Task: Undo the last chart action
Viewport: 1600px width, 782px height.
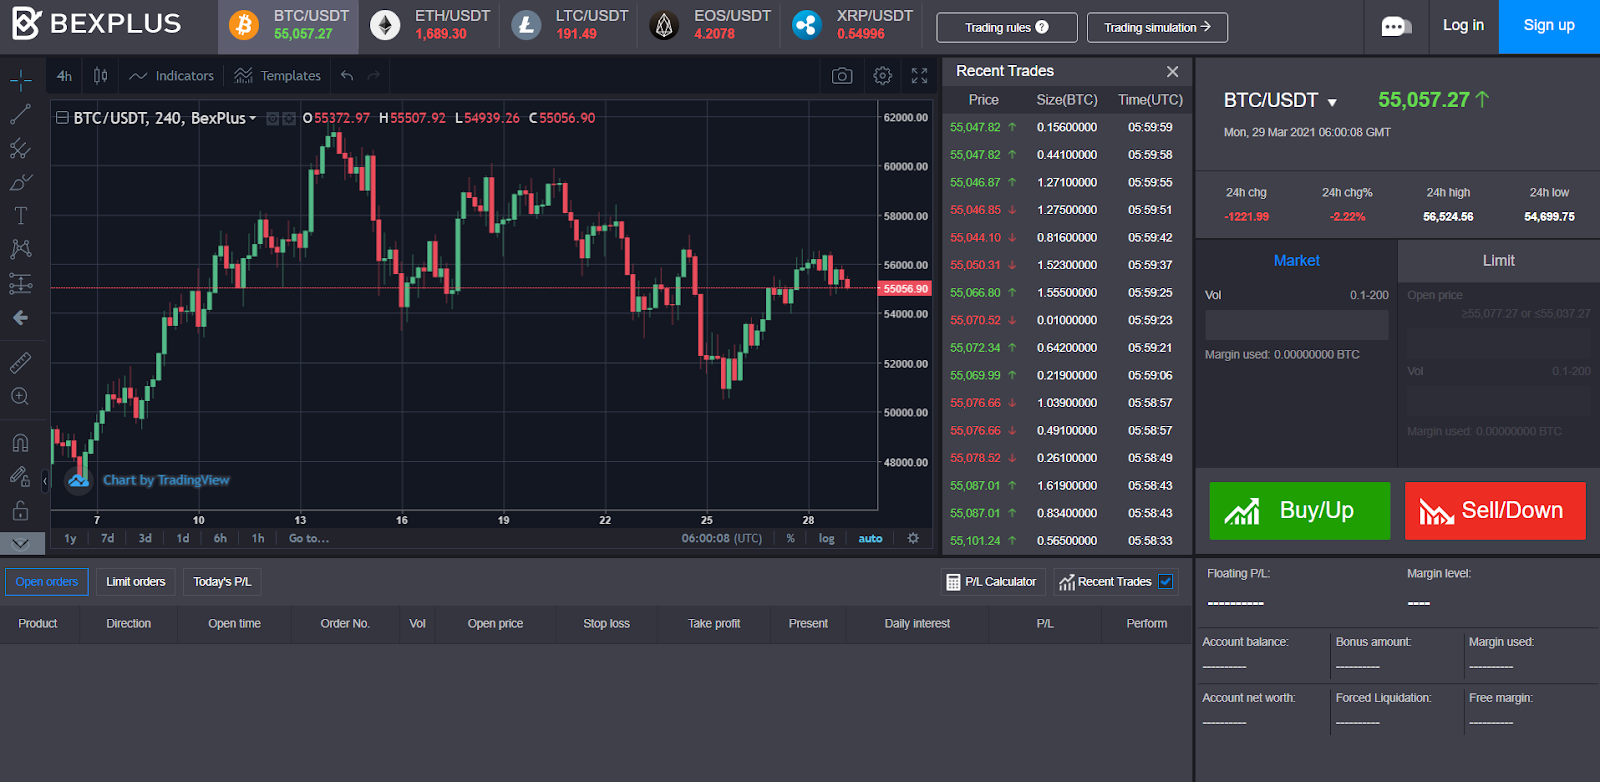Action: click(x=347, y=76)
